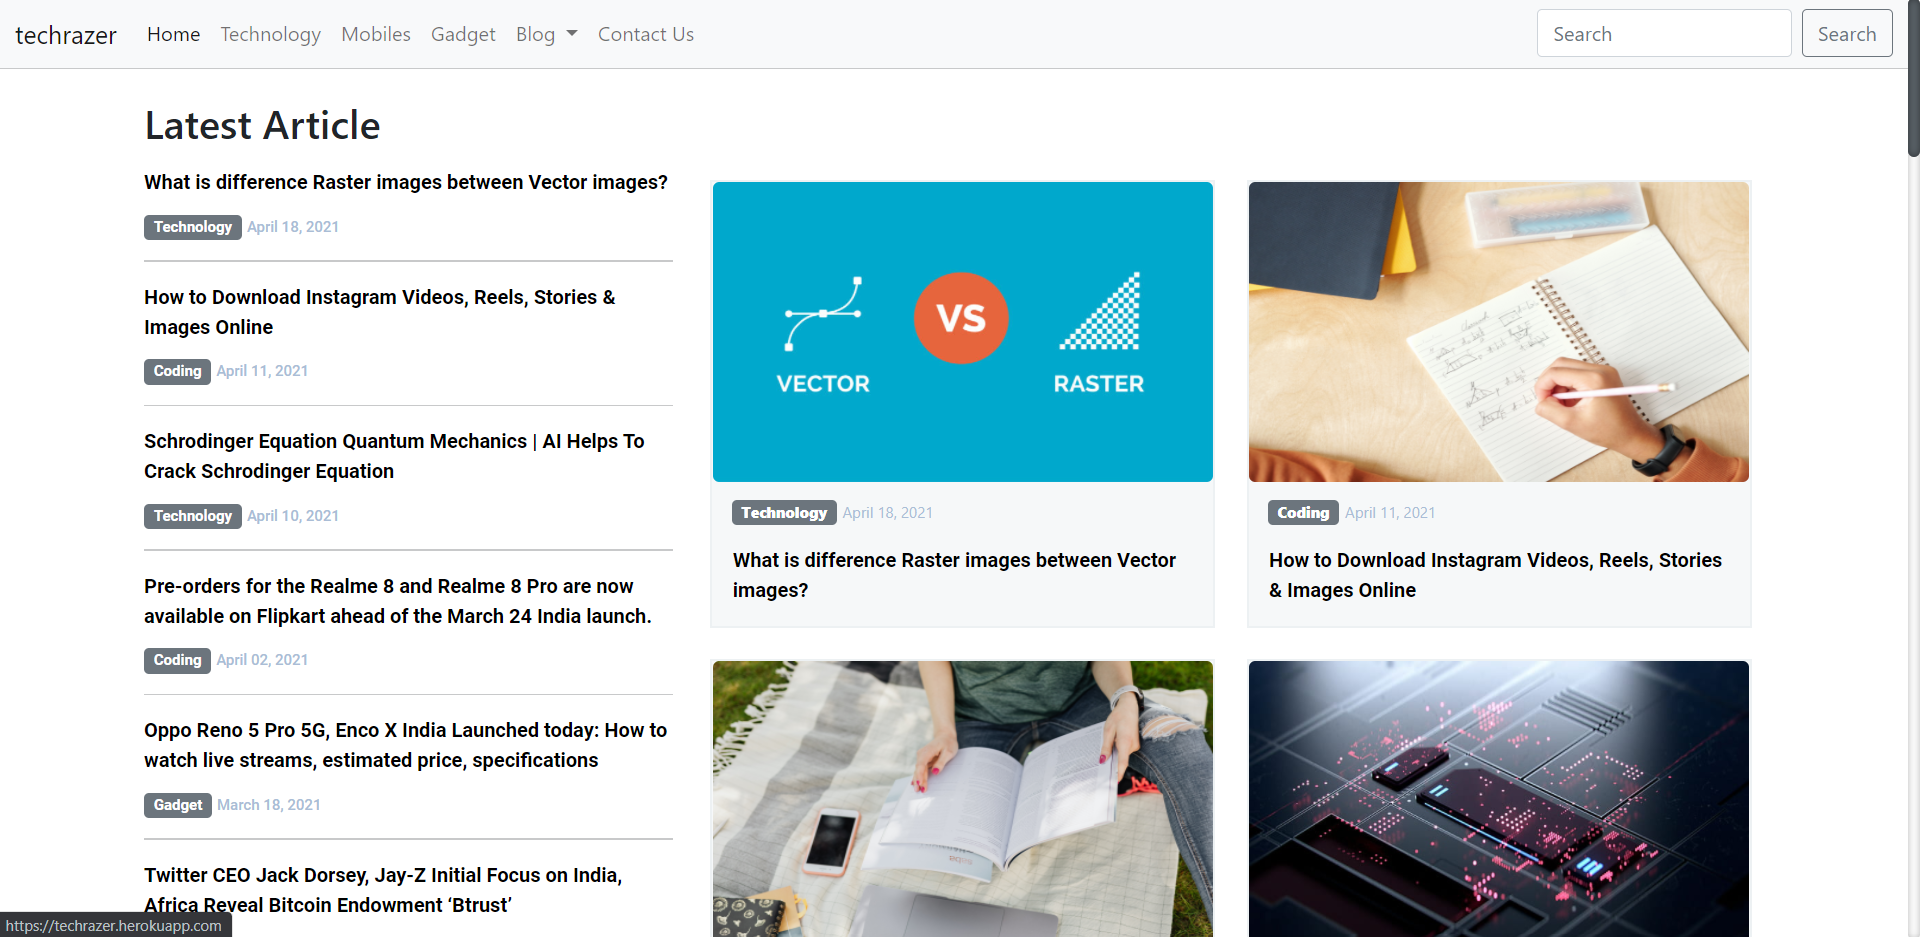Click the Search submit button
Viewport: 1920px width, 937px height.
tap(1847, 33)
